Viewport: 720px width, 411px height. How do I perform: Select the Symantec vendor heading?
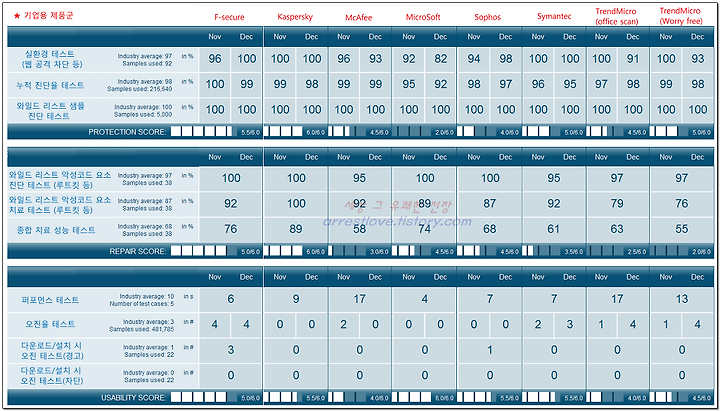point(554,17)
